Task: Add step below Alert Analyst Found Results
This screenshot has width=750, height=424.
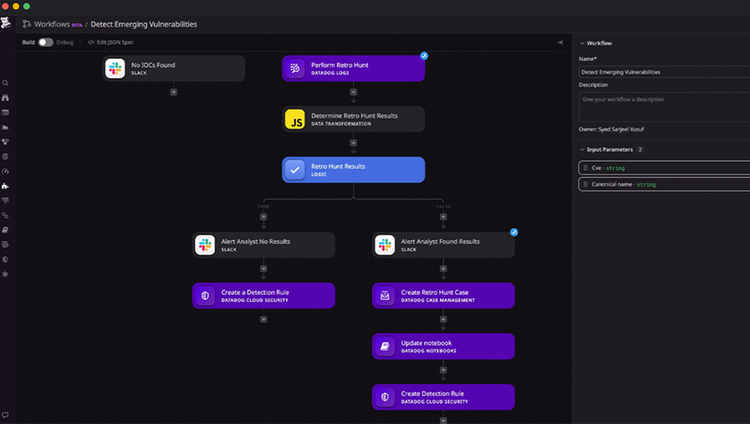Action: tap(443, 268)
